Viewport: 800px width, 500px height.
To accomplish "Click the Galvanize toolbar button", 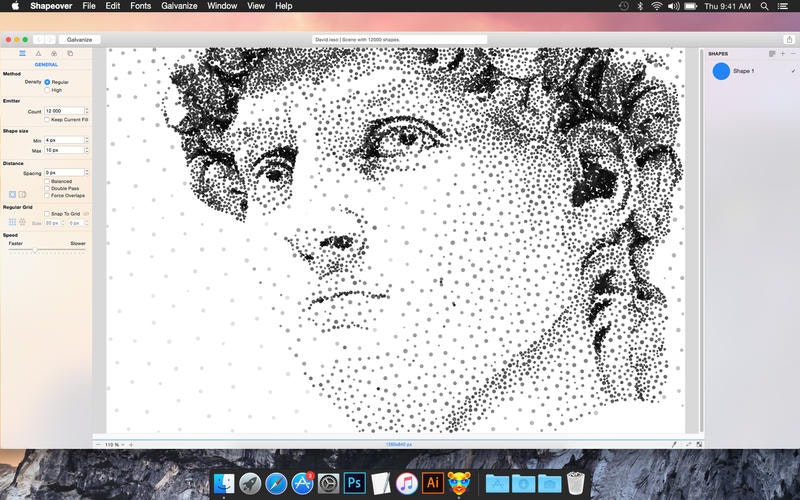I will (80, 39).
